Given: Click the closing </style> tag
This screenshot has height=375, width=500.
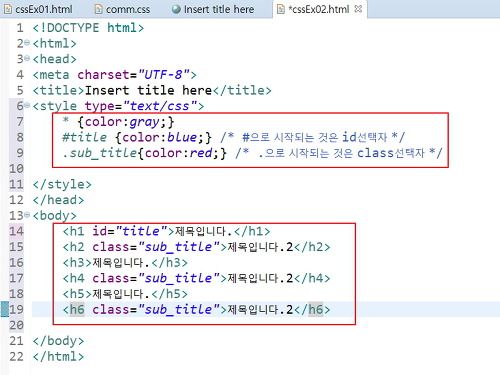Looking at the screenshot, I should (62, 184).
